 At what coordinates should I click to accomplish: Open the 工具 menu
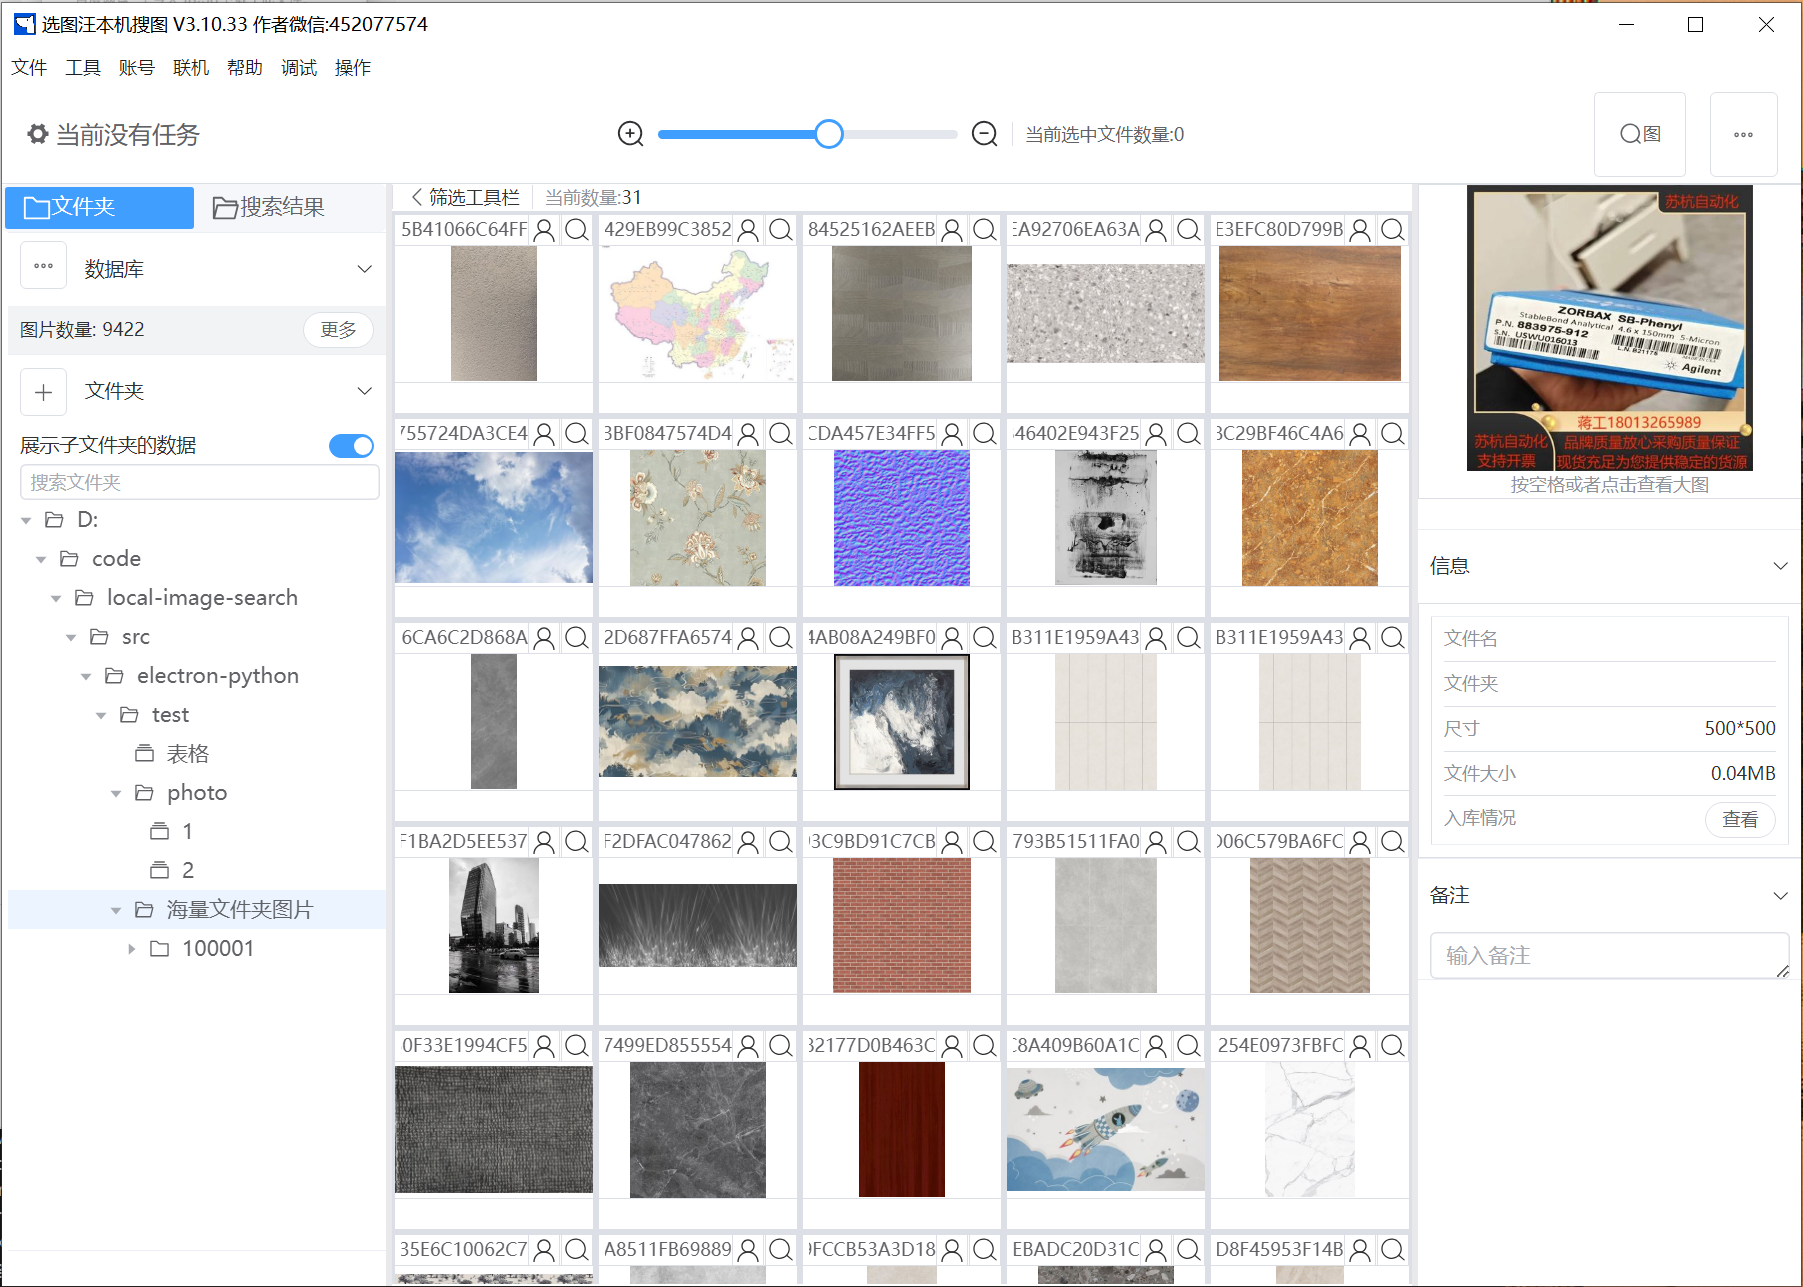[x=83, y=68]
